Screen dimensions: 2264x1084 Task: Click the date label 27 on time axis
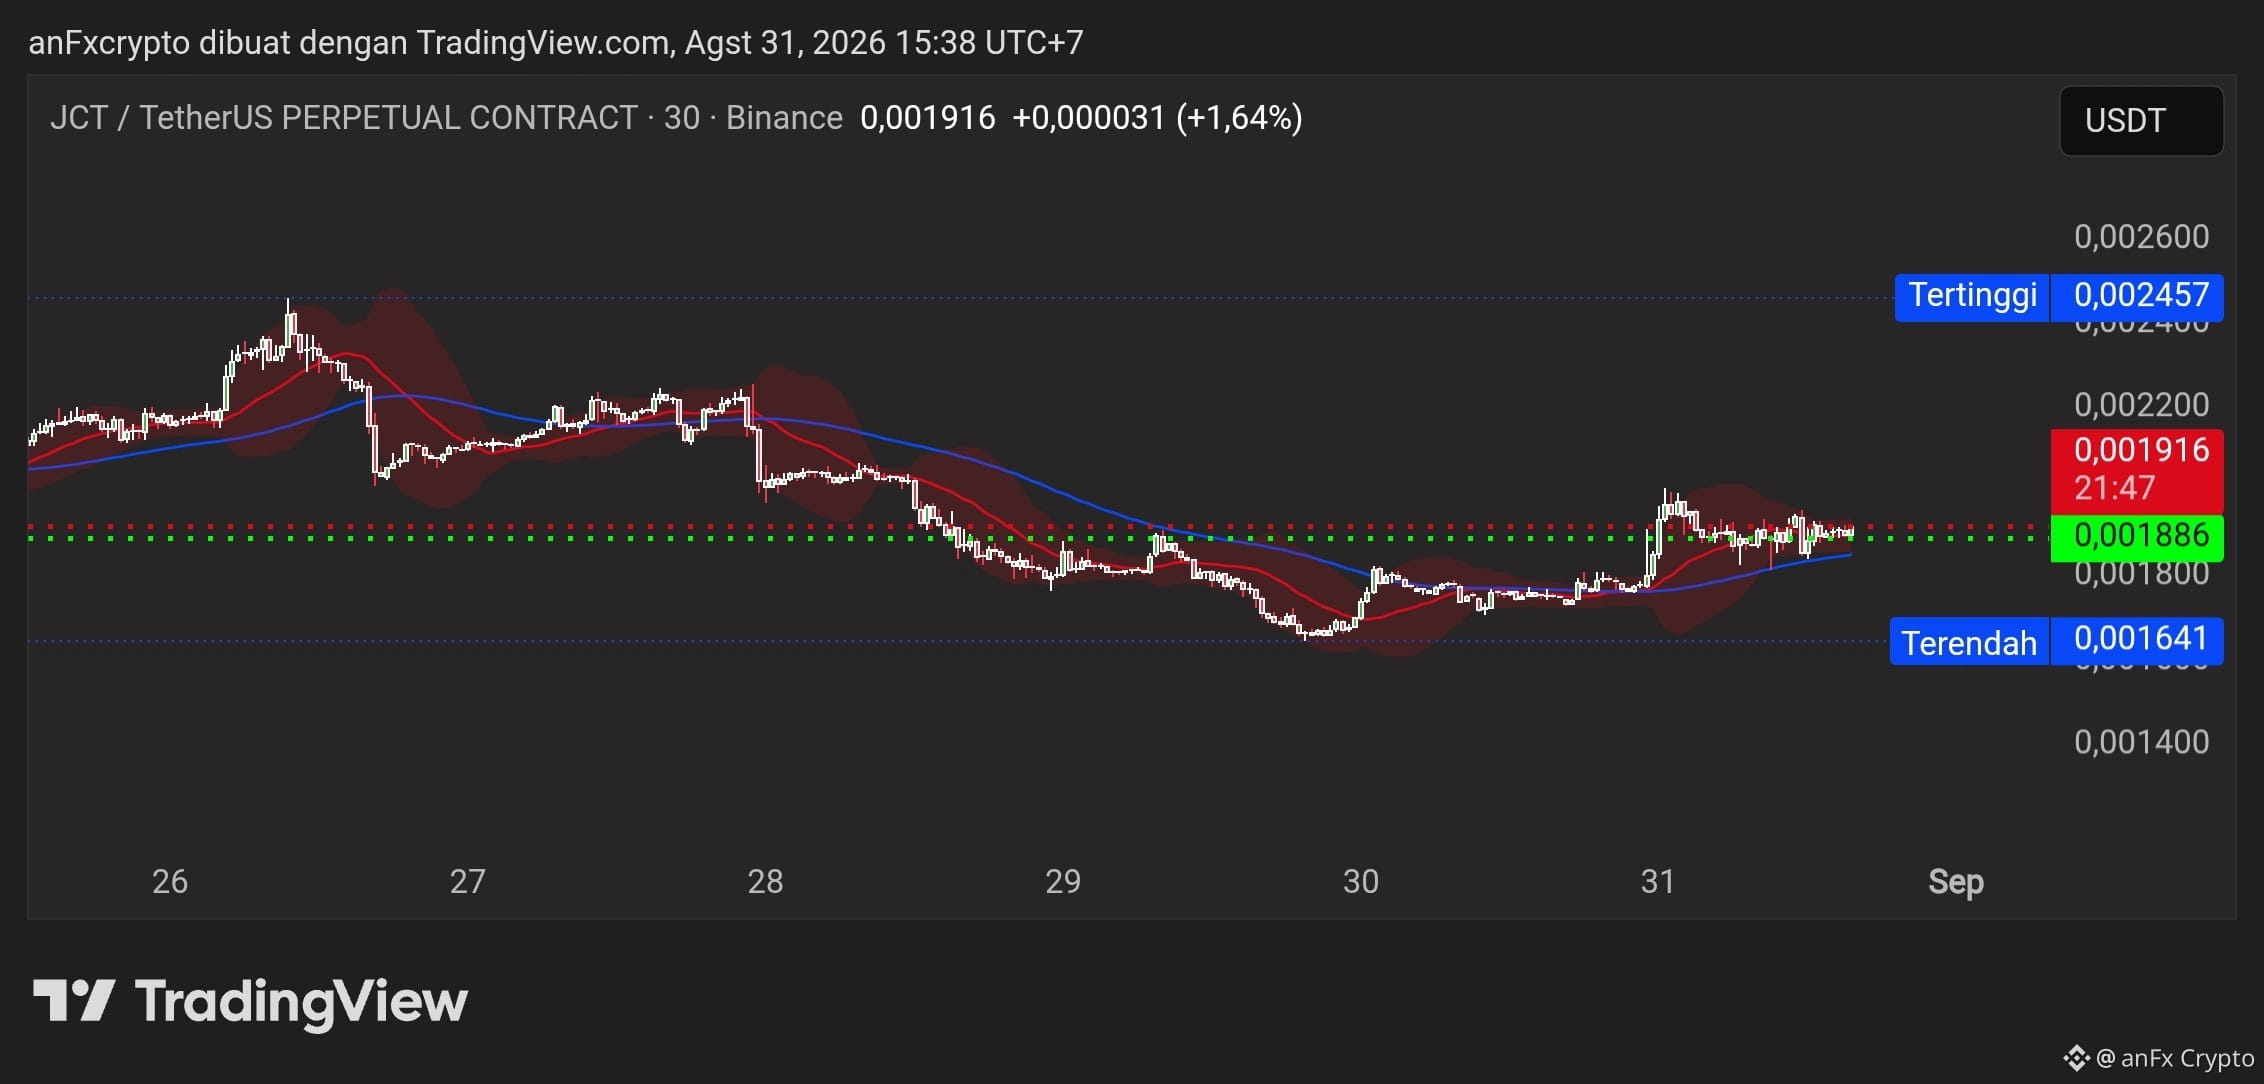467,882
